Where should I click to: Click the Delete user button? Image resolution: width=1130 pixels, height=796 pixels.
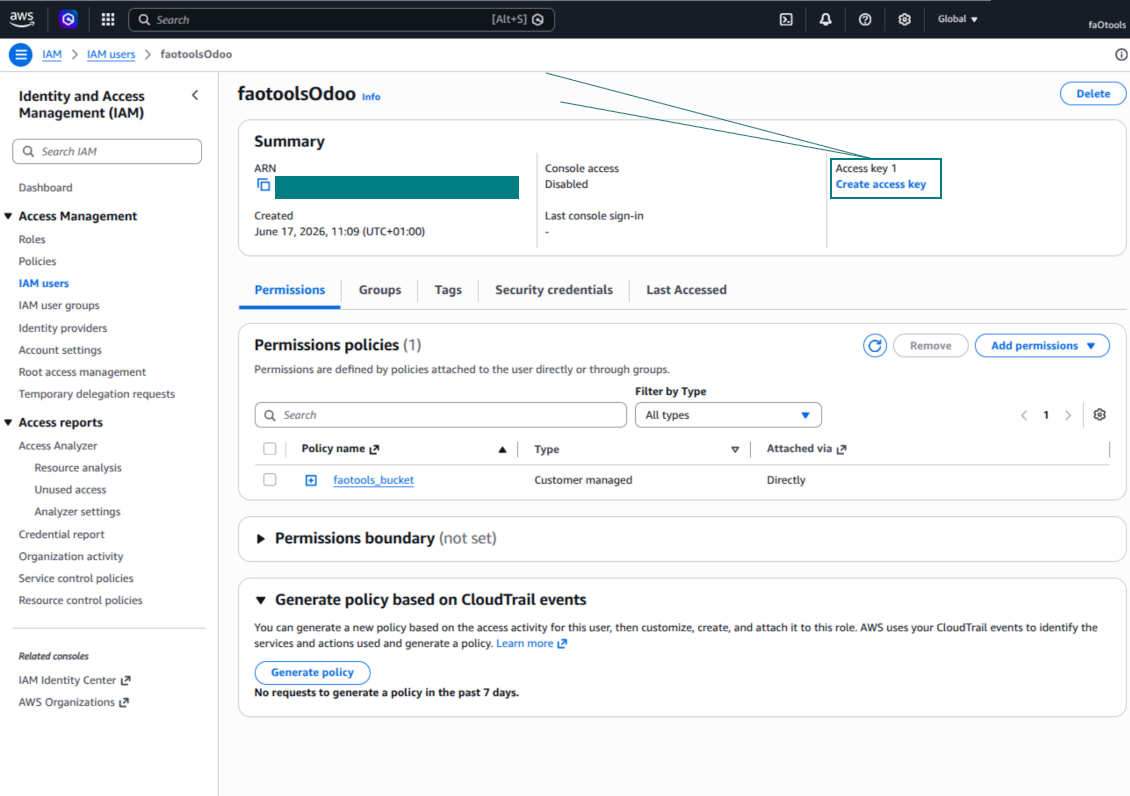[1093, 94]
